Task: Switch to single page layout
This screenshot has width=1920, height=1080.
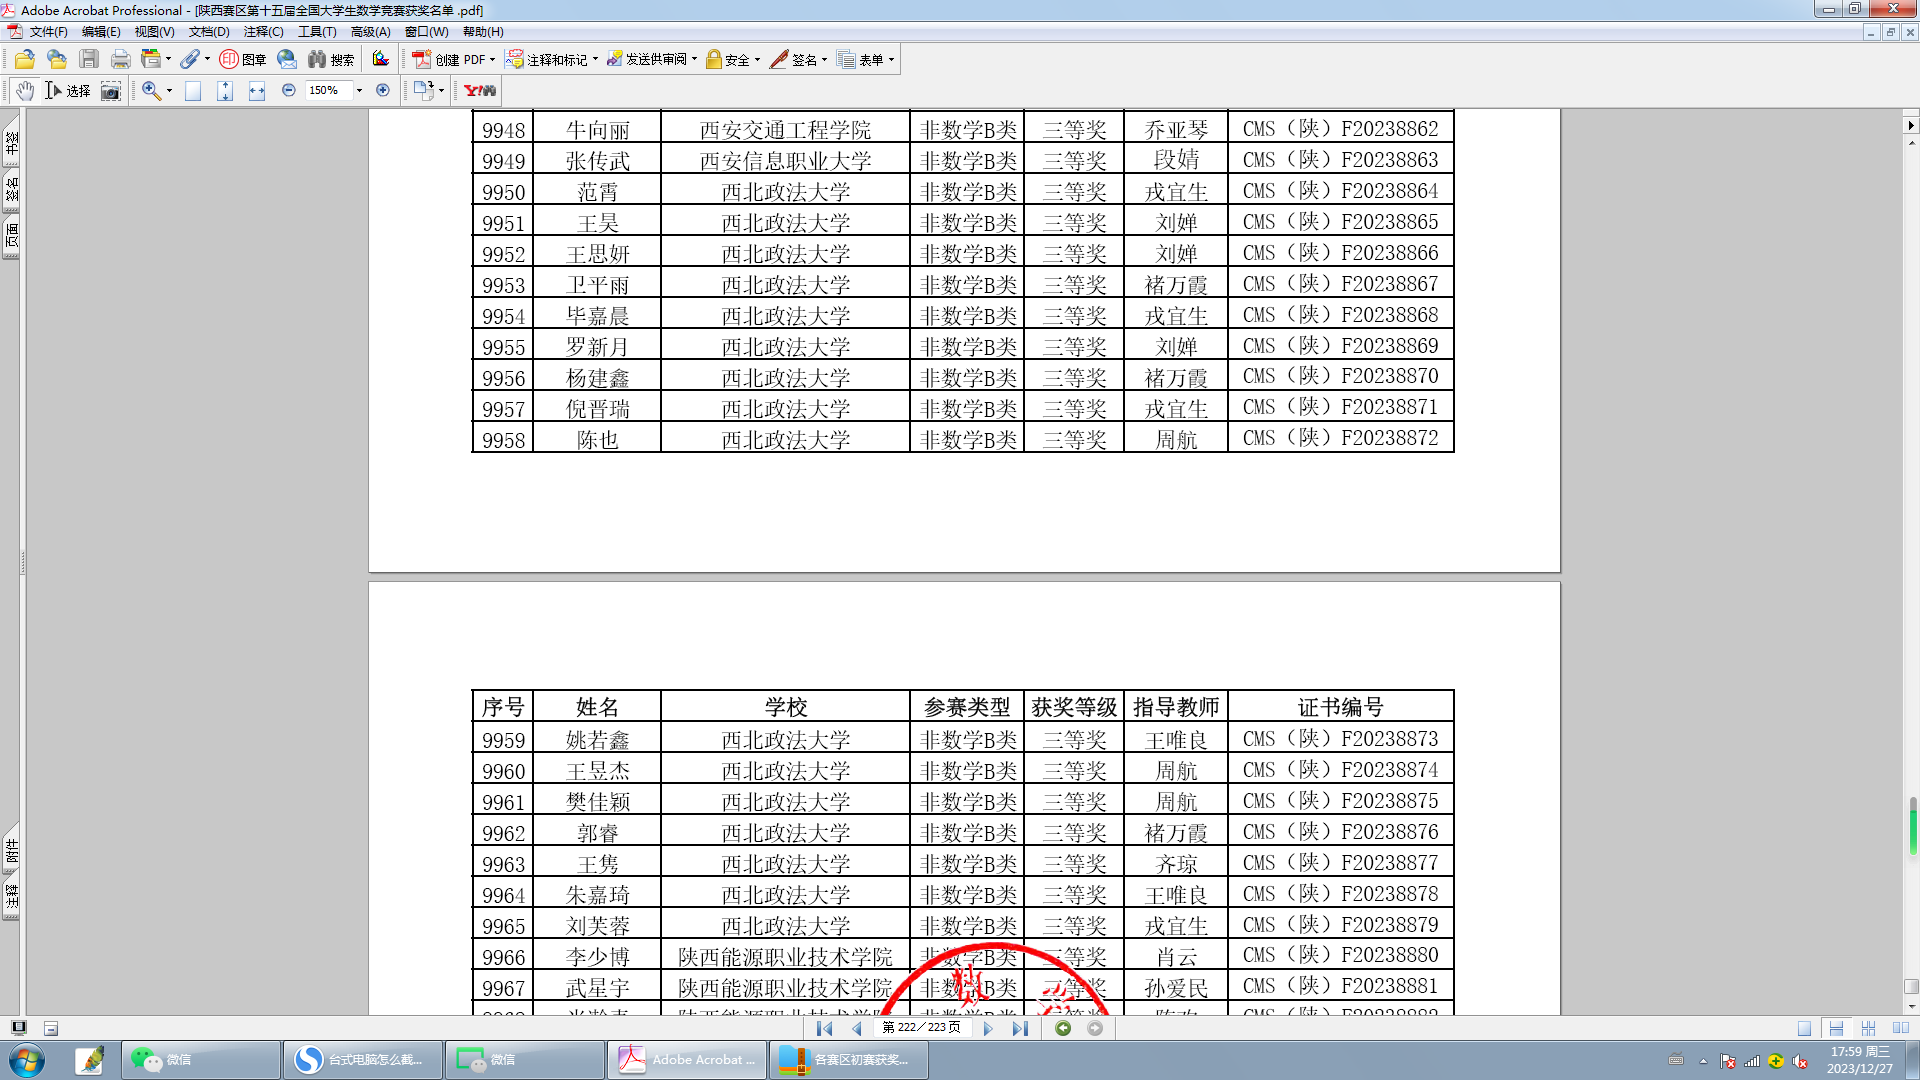Action: 1804,1028
